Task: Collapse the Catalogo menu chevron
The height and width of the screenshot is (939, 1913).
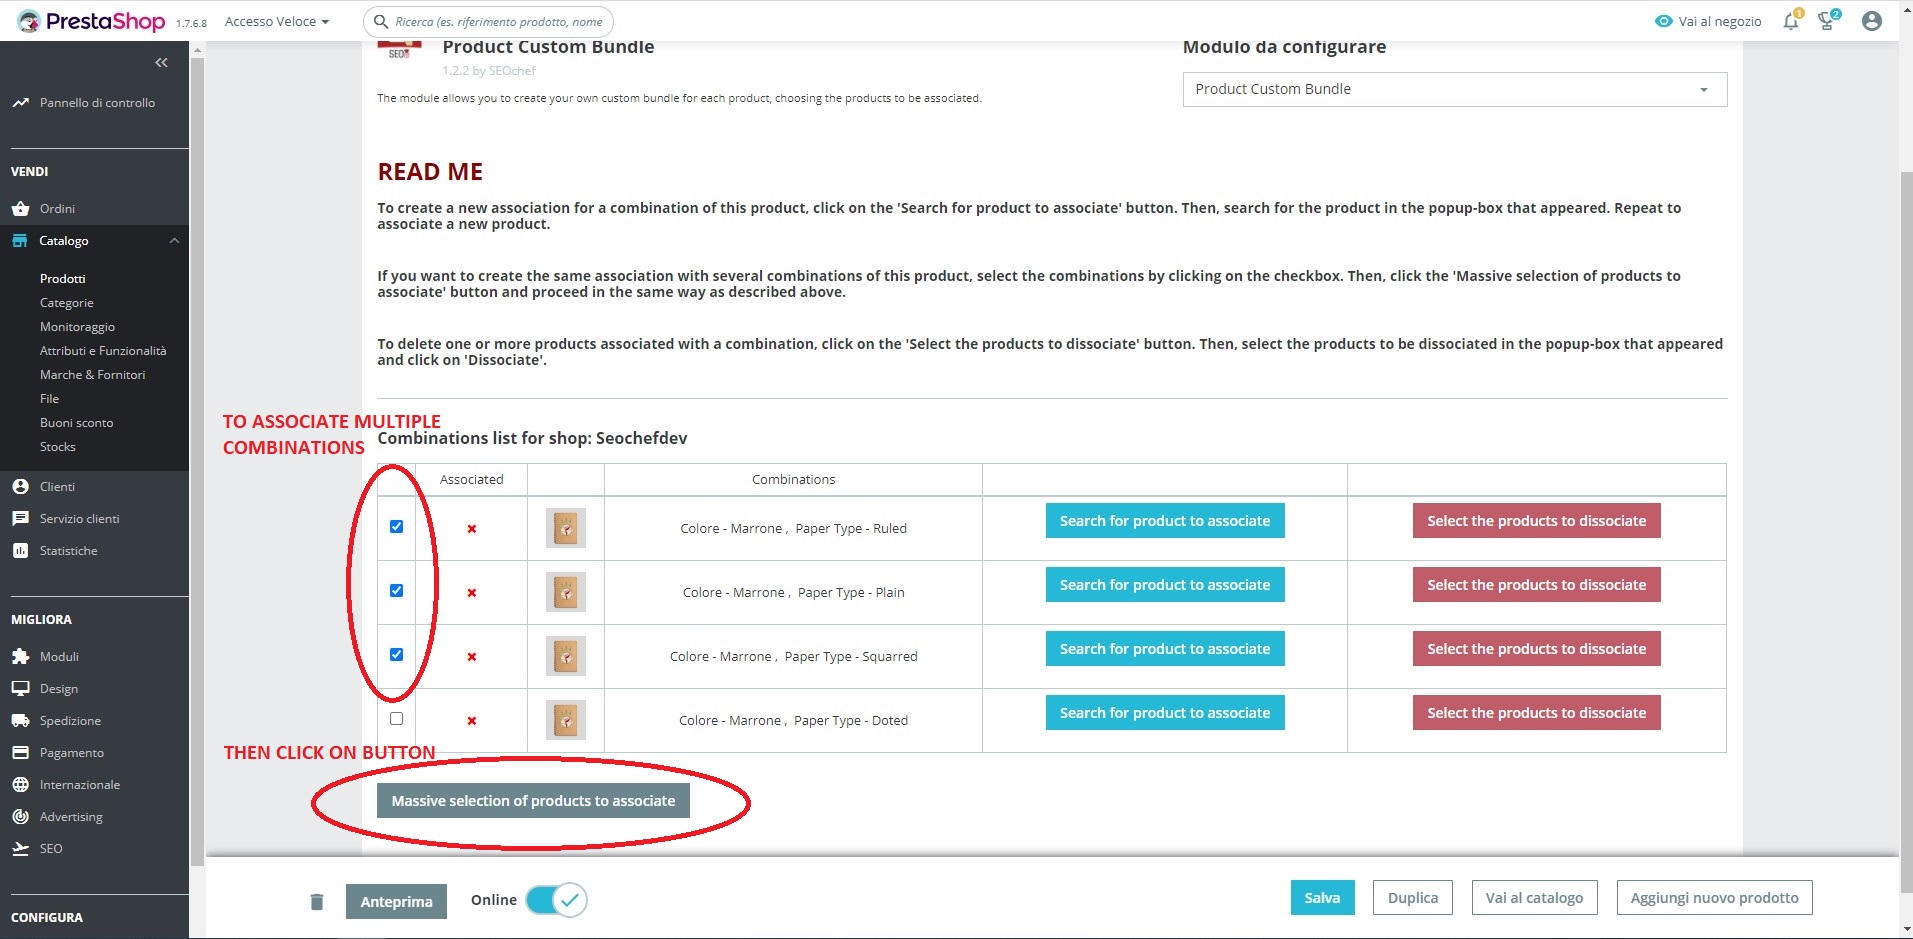Action: [x=174, y=241]
